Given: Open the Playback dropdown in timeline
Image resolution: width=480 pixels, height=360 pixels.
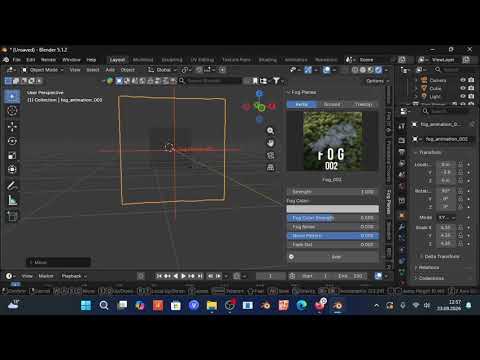Looking at the screenshot, I should 74,276.
